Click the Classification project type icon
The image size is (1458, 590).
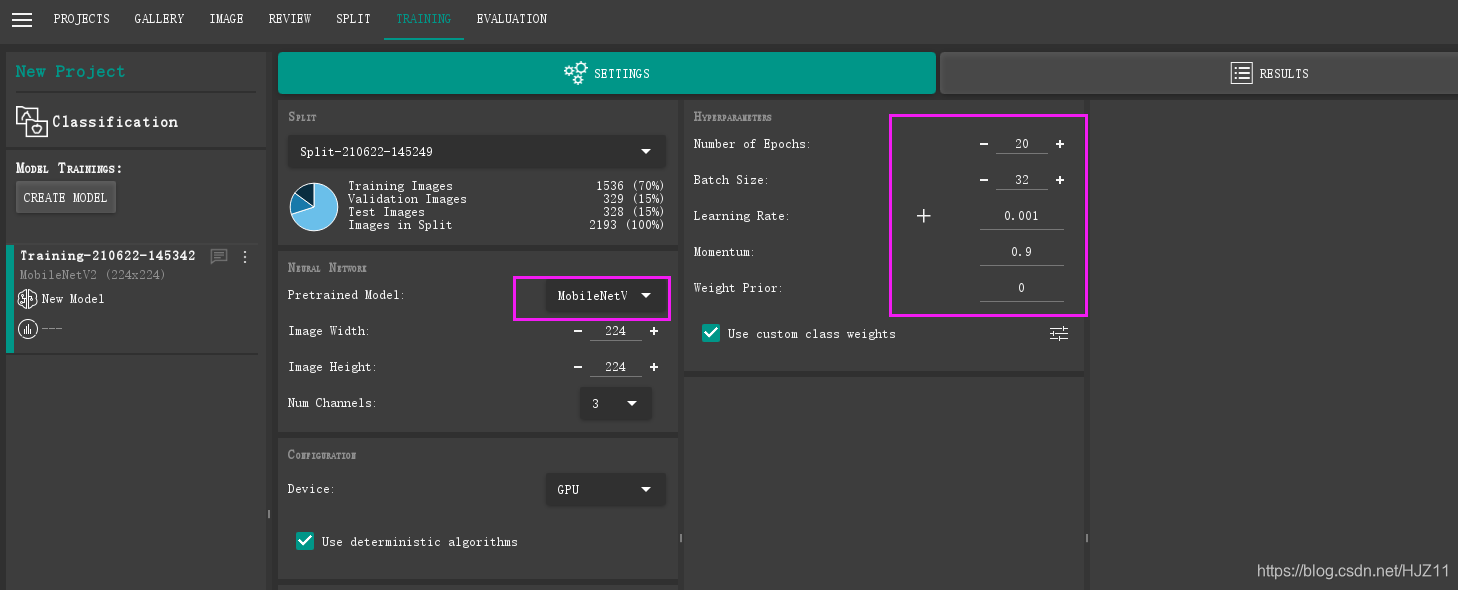point(31,122)
